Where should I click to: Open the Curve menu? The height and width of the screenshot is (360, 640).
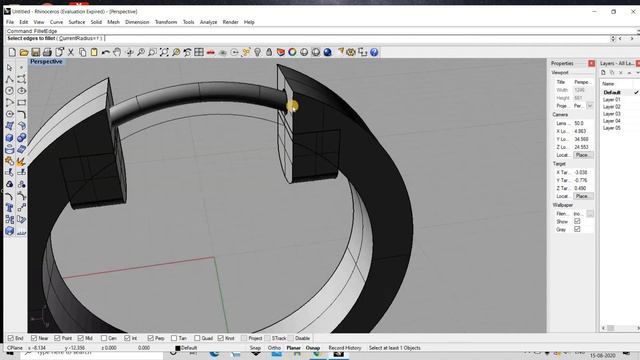tap(56, 22)
